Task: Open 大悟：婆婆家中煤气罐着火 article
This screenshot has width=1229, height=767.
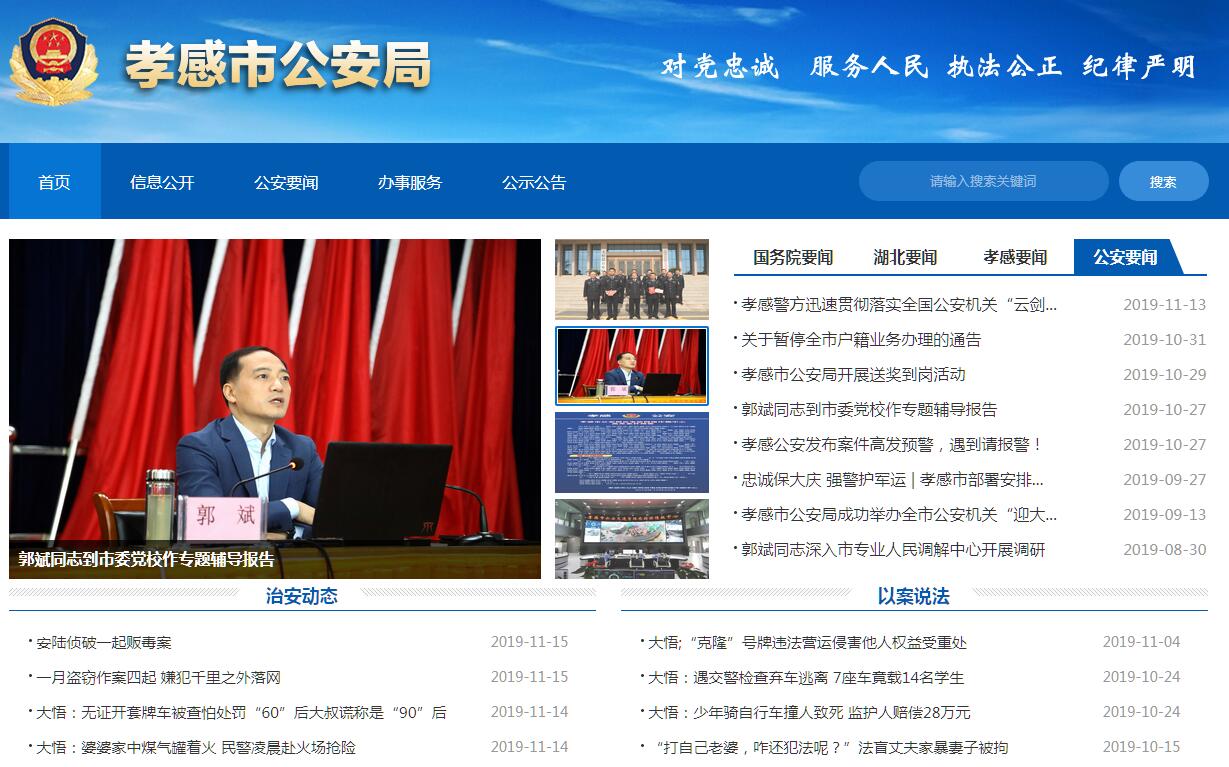Action: 196,747
